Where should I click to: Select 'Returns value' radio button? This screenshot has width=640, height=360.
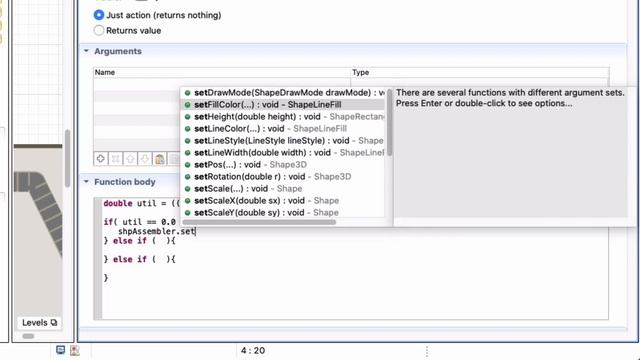[99, 30]
